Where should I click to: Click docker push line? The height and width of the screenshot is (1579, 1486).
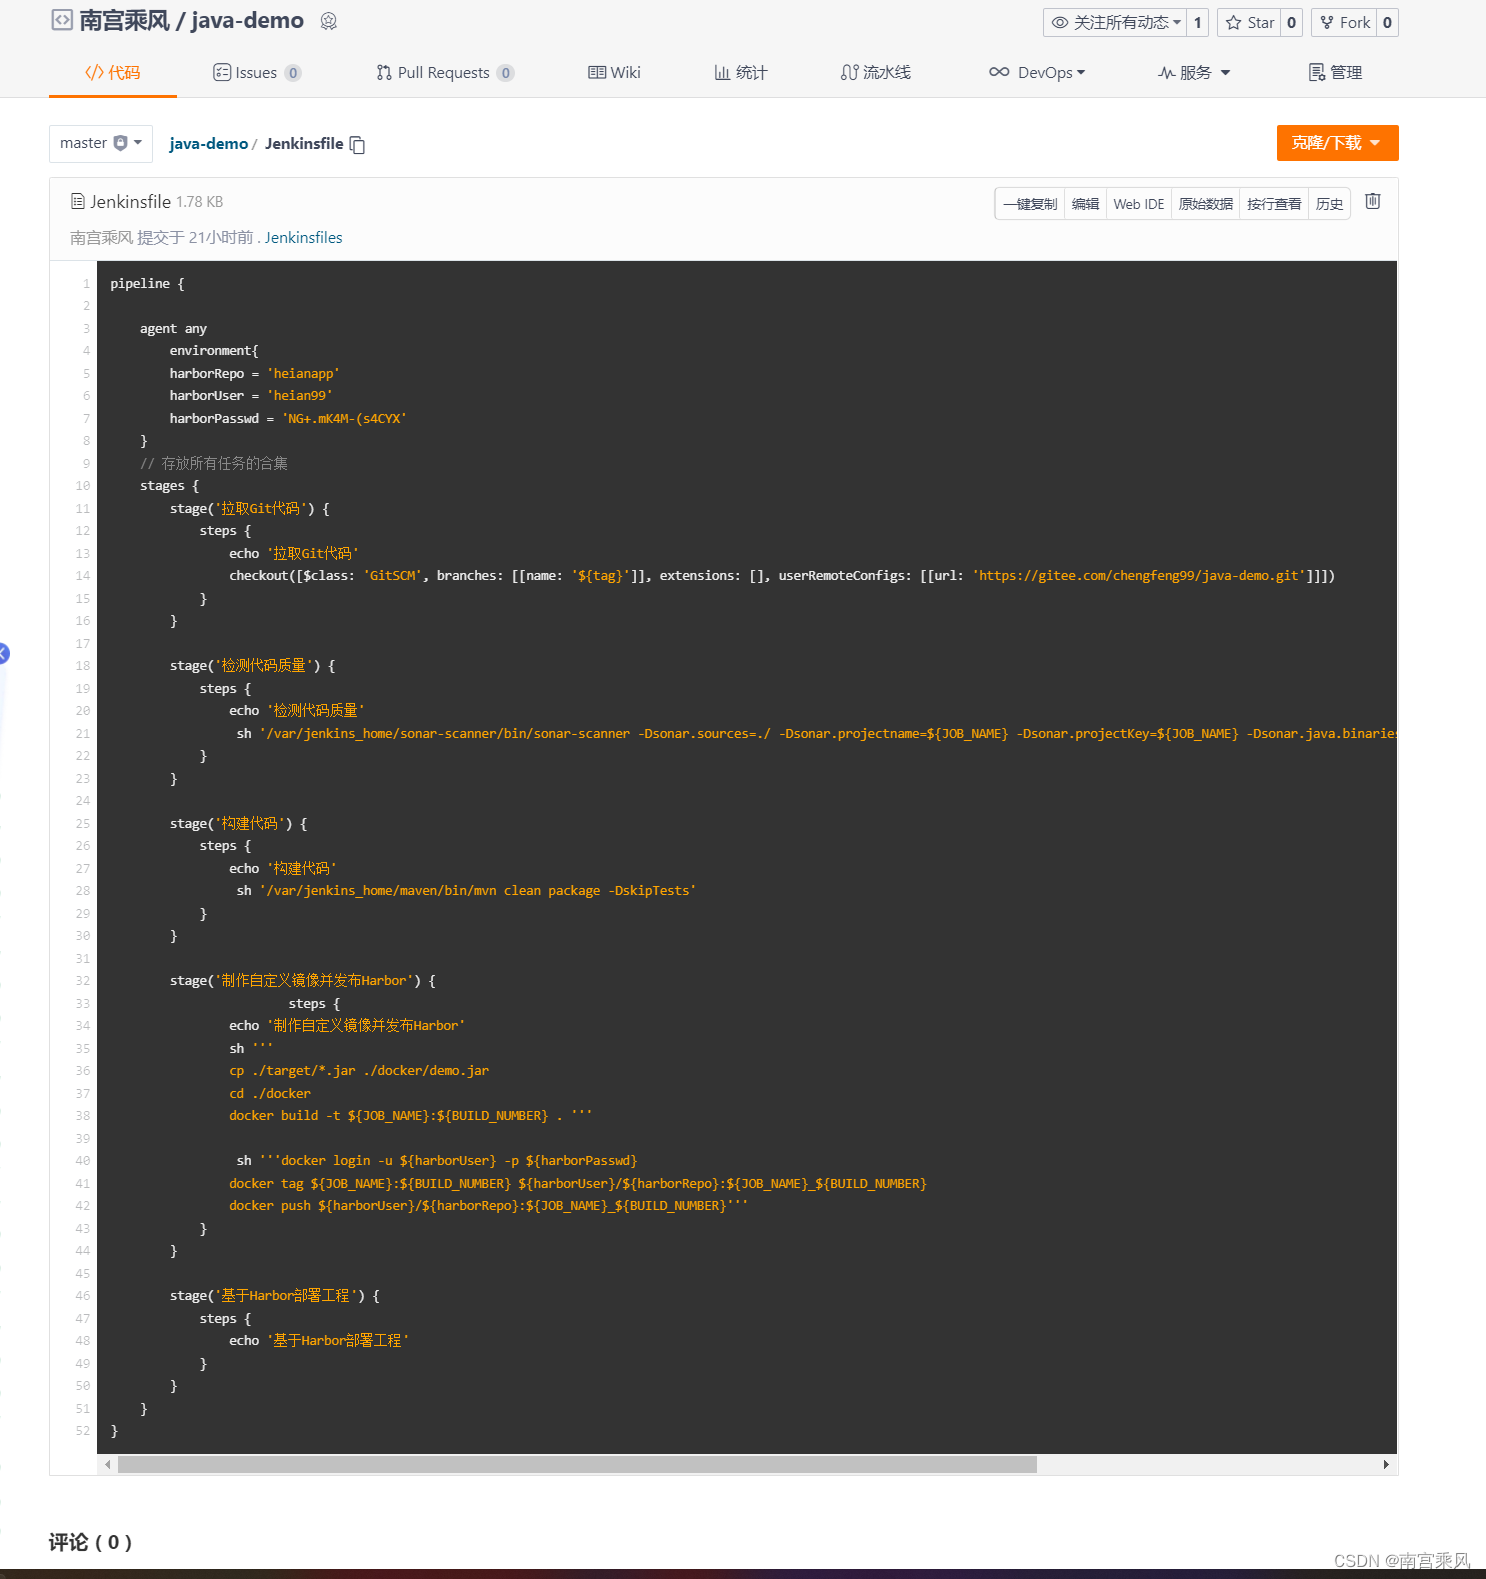pos(488,1206)
